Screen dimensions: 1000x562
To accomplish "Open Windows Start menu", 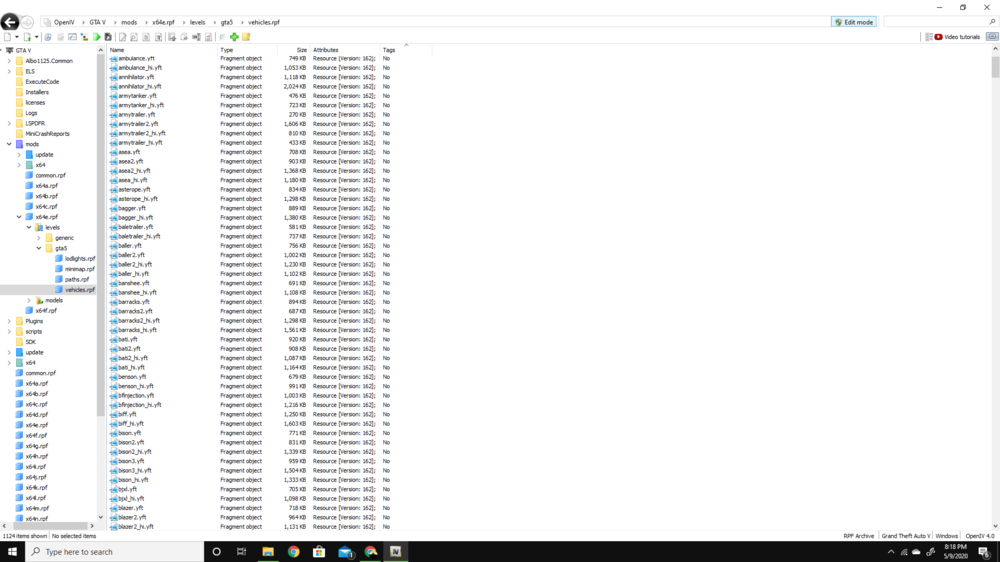I will pyautogui.click(x=12, y=552).
